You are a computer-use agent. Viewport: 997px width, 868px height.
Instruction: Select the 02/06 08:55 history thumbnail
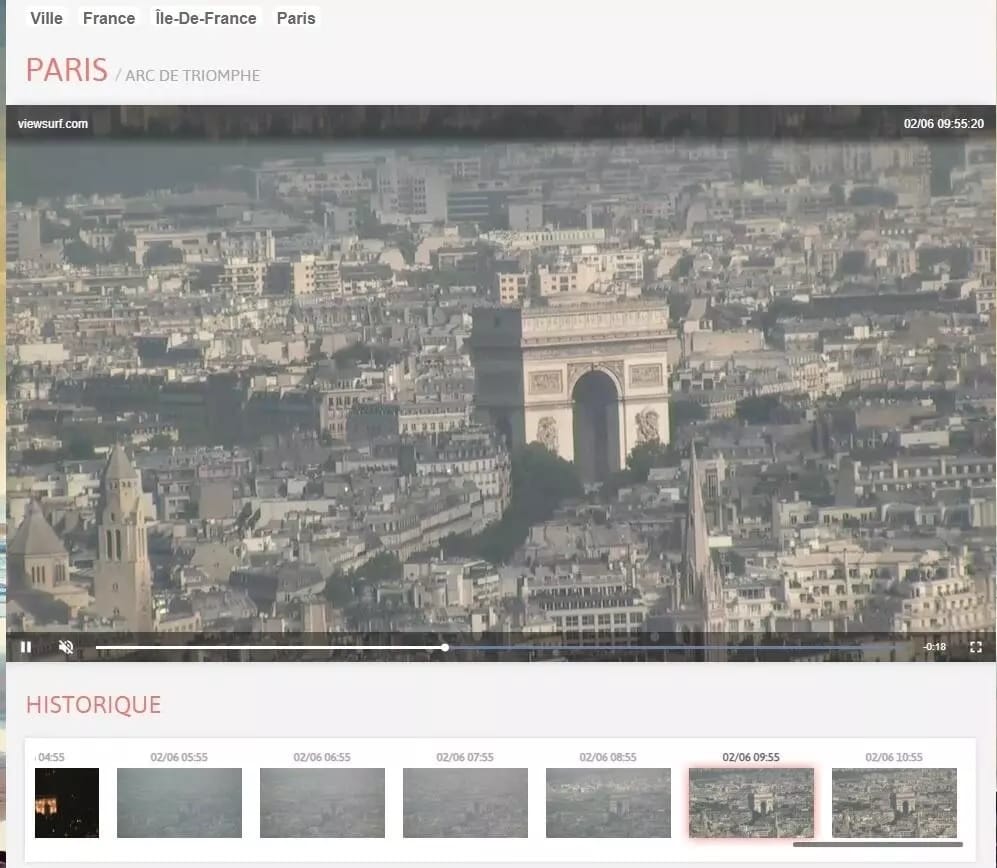(609, 803)
